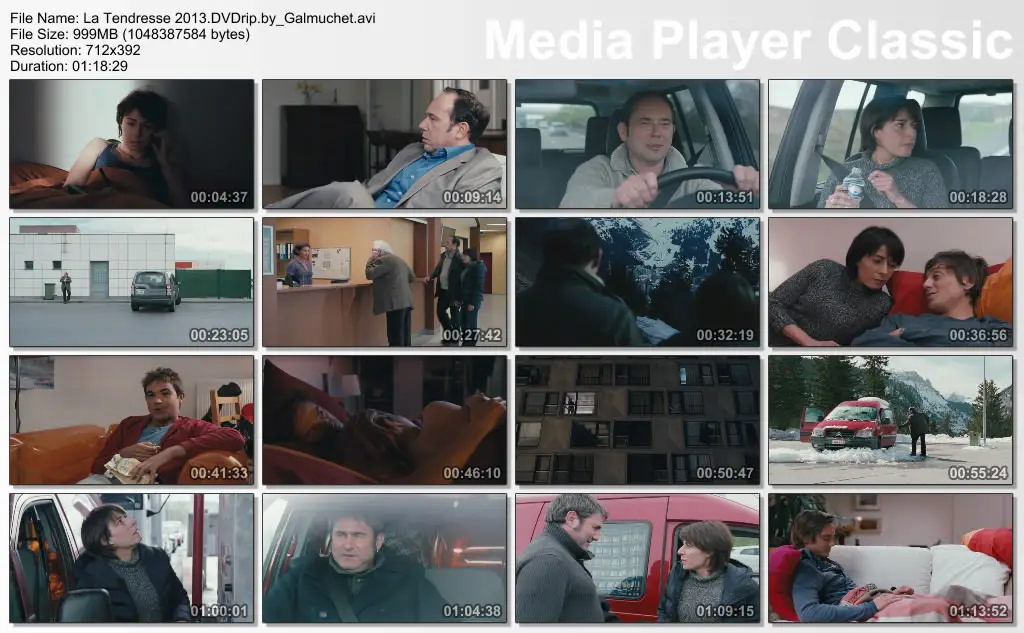Select the couch couple thumbnail at 00:36:56
This screenshot has height=633, width=1024.
(891, 282)
